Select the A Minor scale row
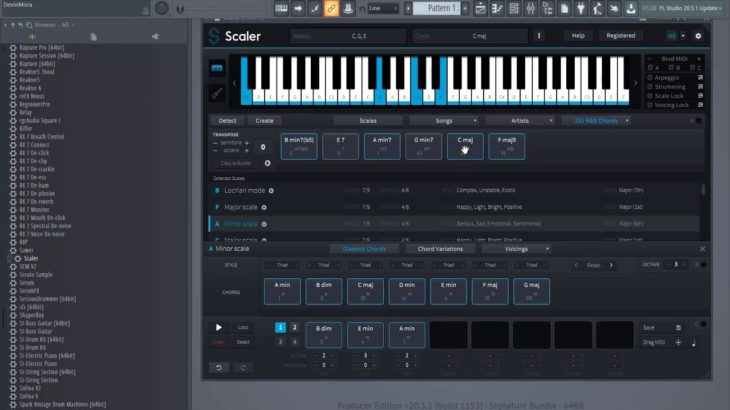The image size is (730, 410). point(454,224)
